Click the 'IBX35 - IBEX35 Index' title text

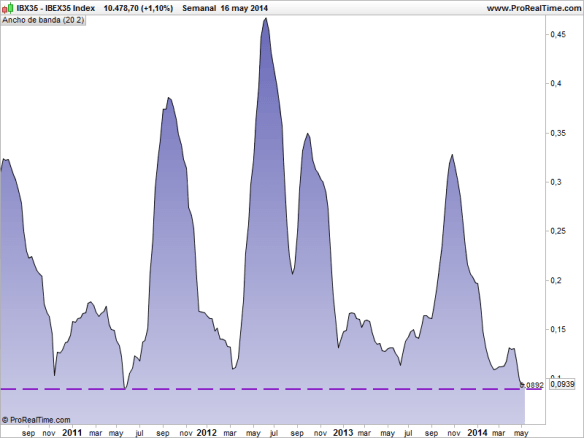click(x=56, y=8)
